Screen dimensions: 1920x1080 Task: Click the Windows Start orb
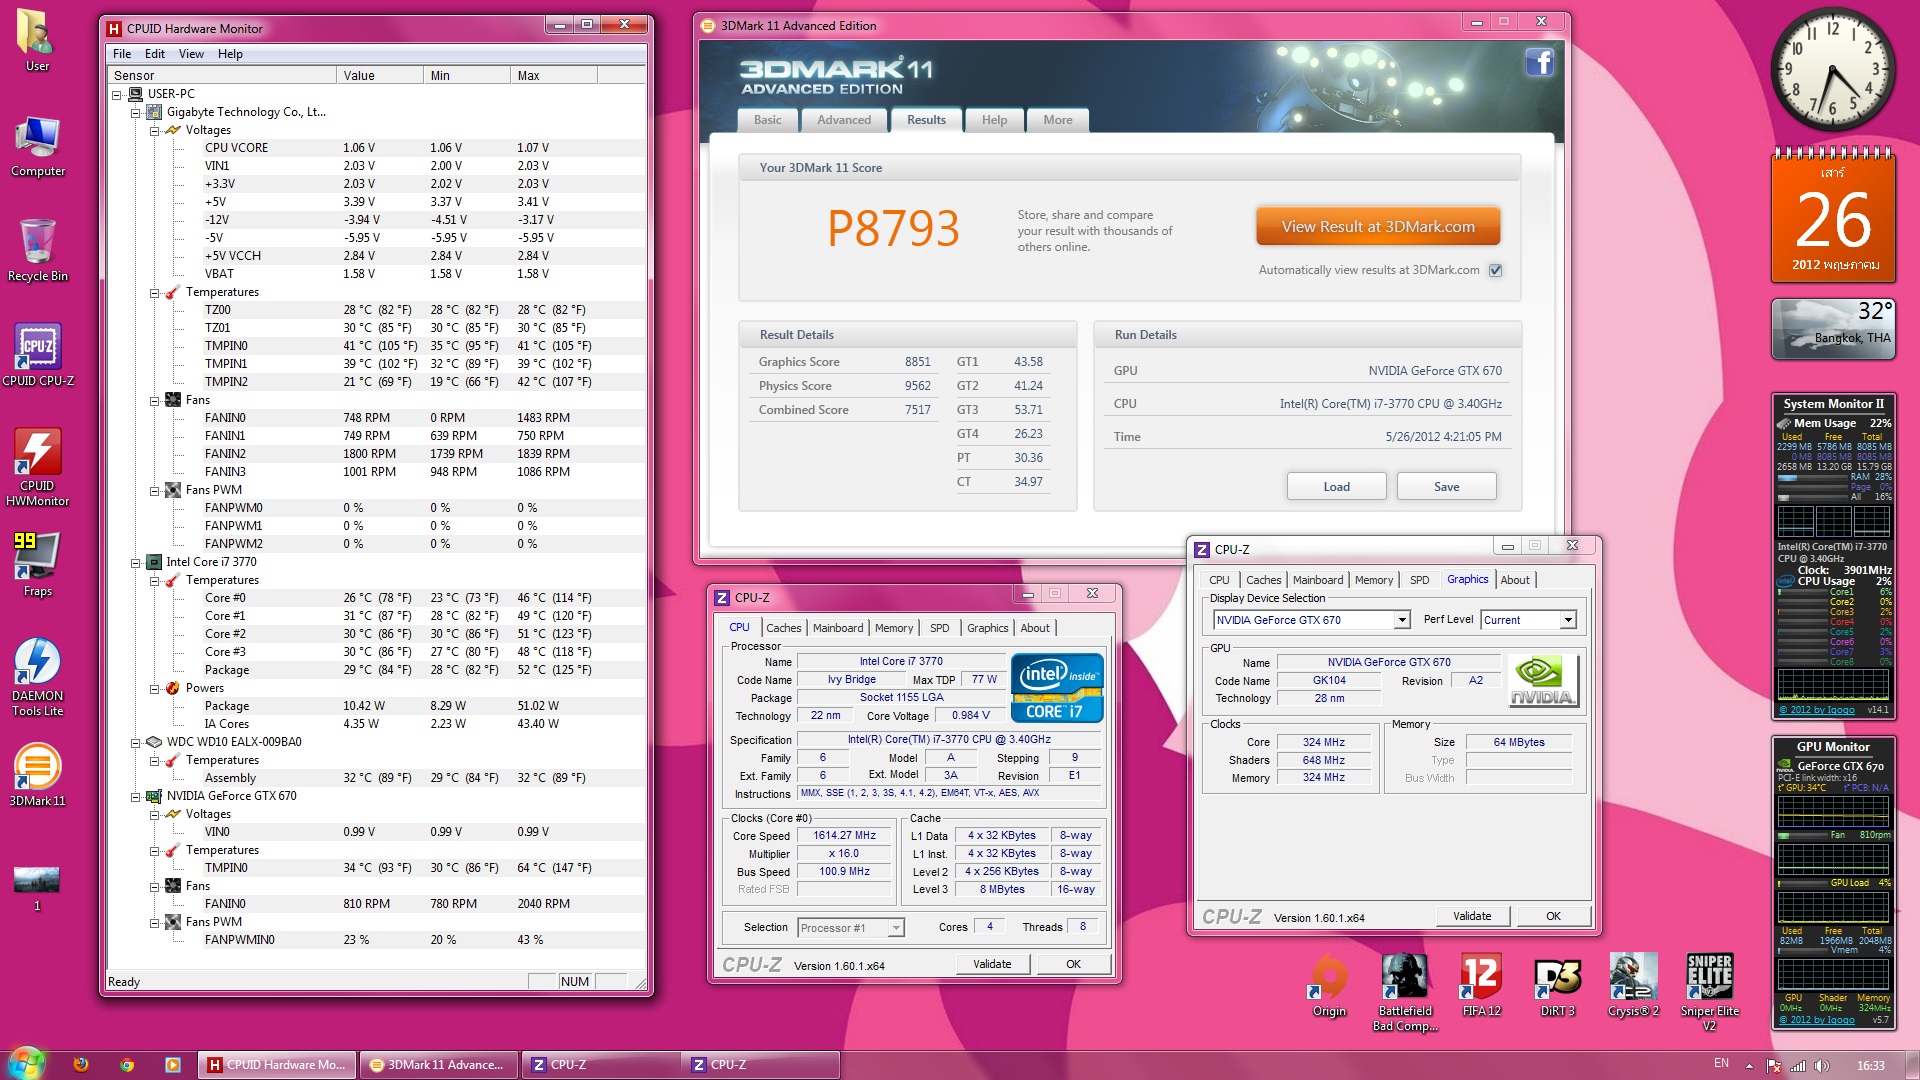[26, 1064]
